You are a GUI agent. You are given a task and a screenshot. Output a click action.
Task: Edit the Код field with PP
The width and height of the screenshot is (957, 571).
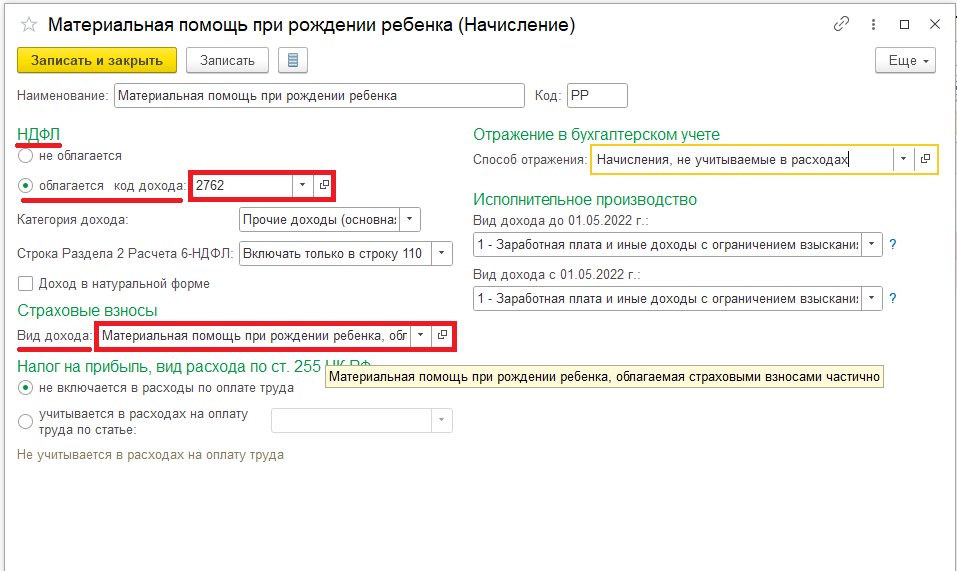[597, 96]
